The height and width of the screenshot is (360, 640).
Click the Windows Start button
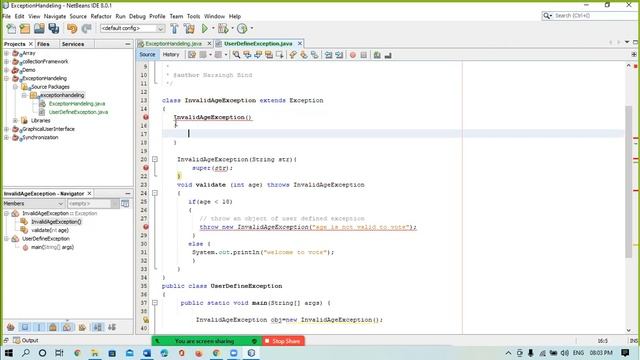(8, 353)
